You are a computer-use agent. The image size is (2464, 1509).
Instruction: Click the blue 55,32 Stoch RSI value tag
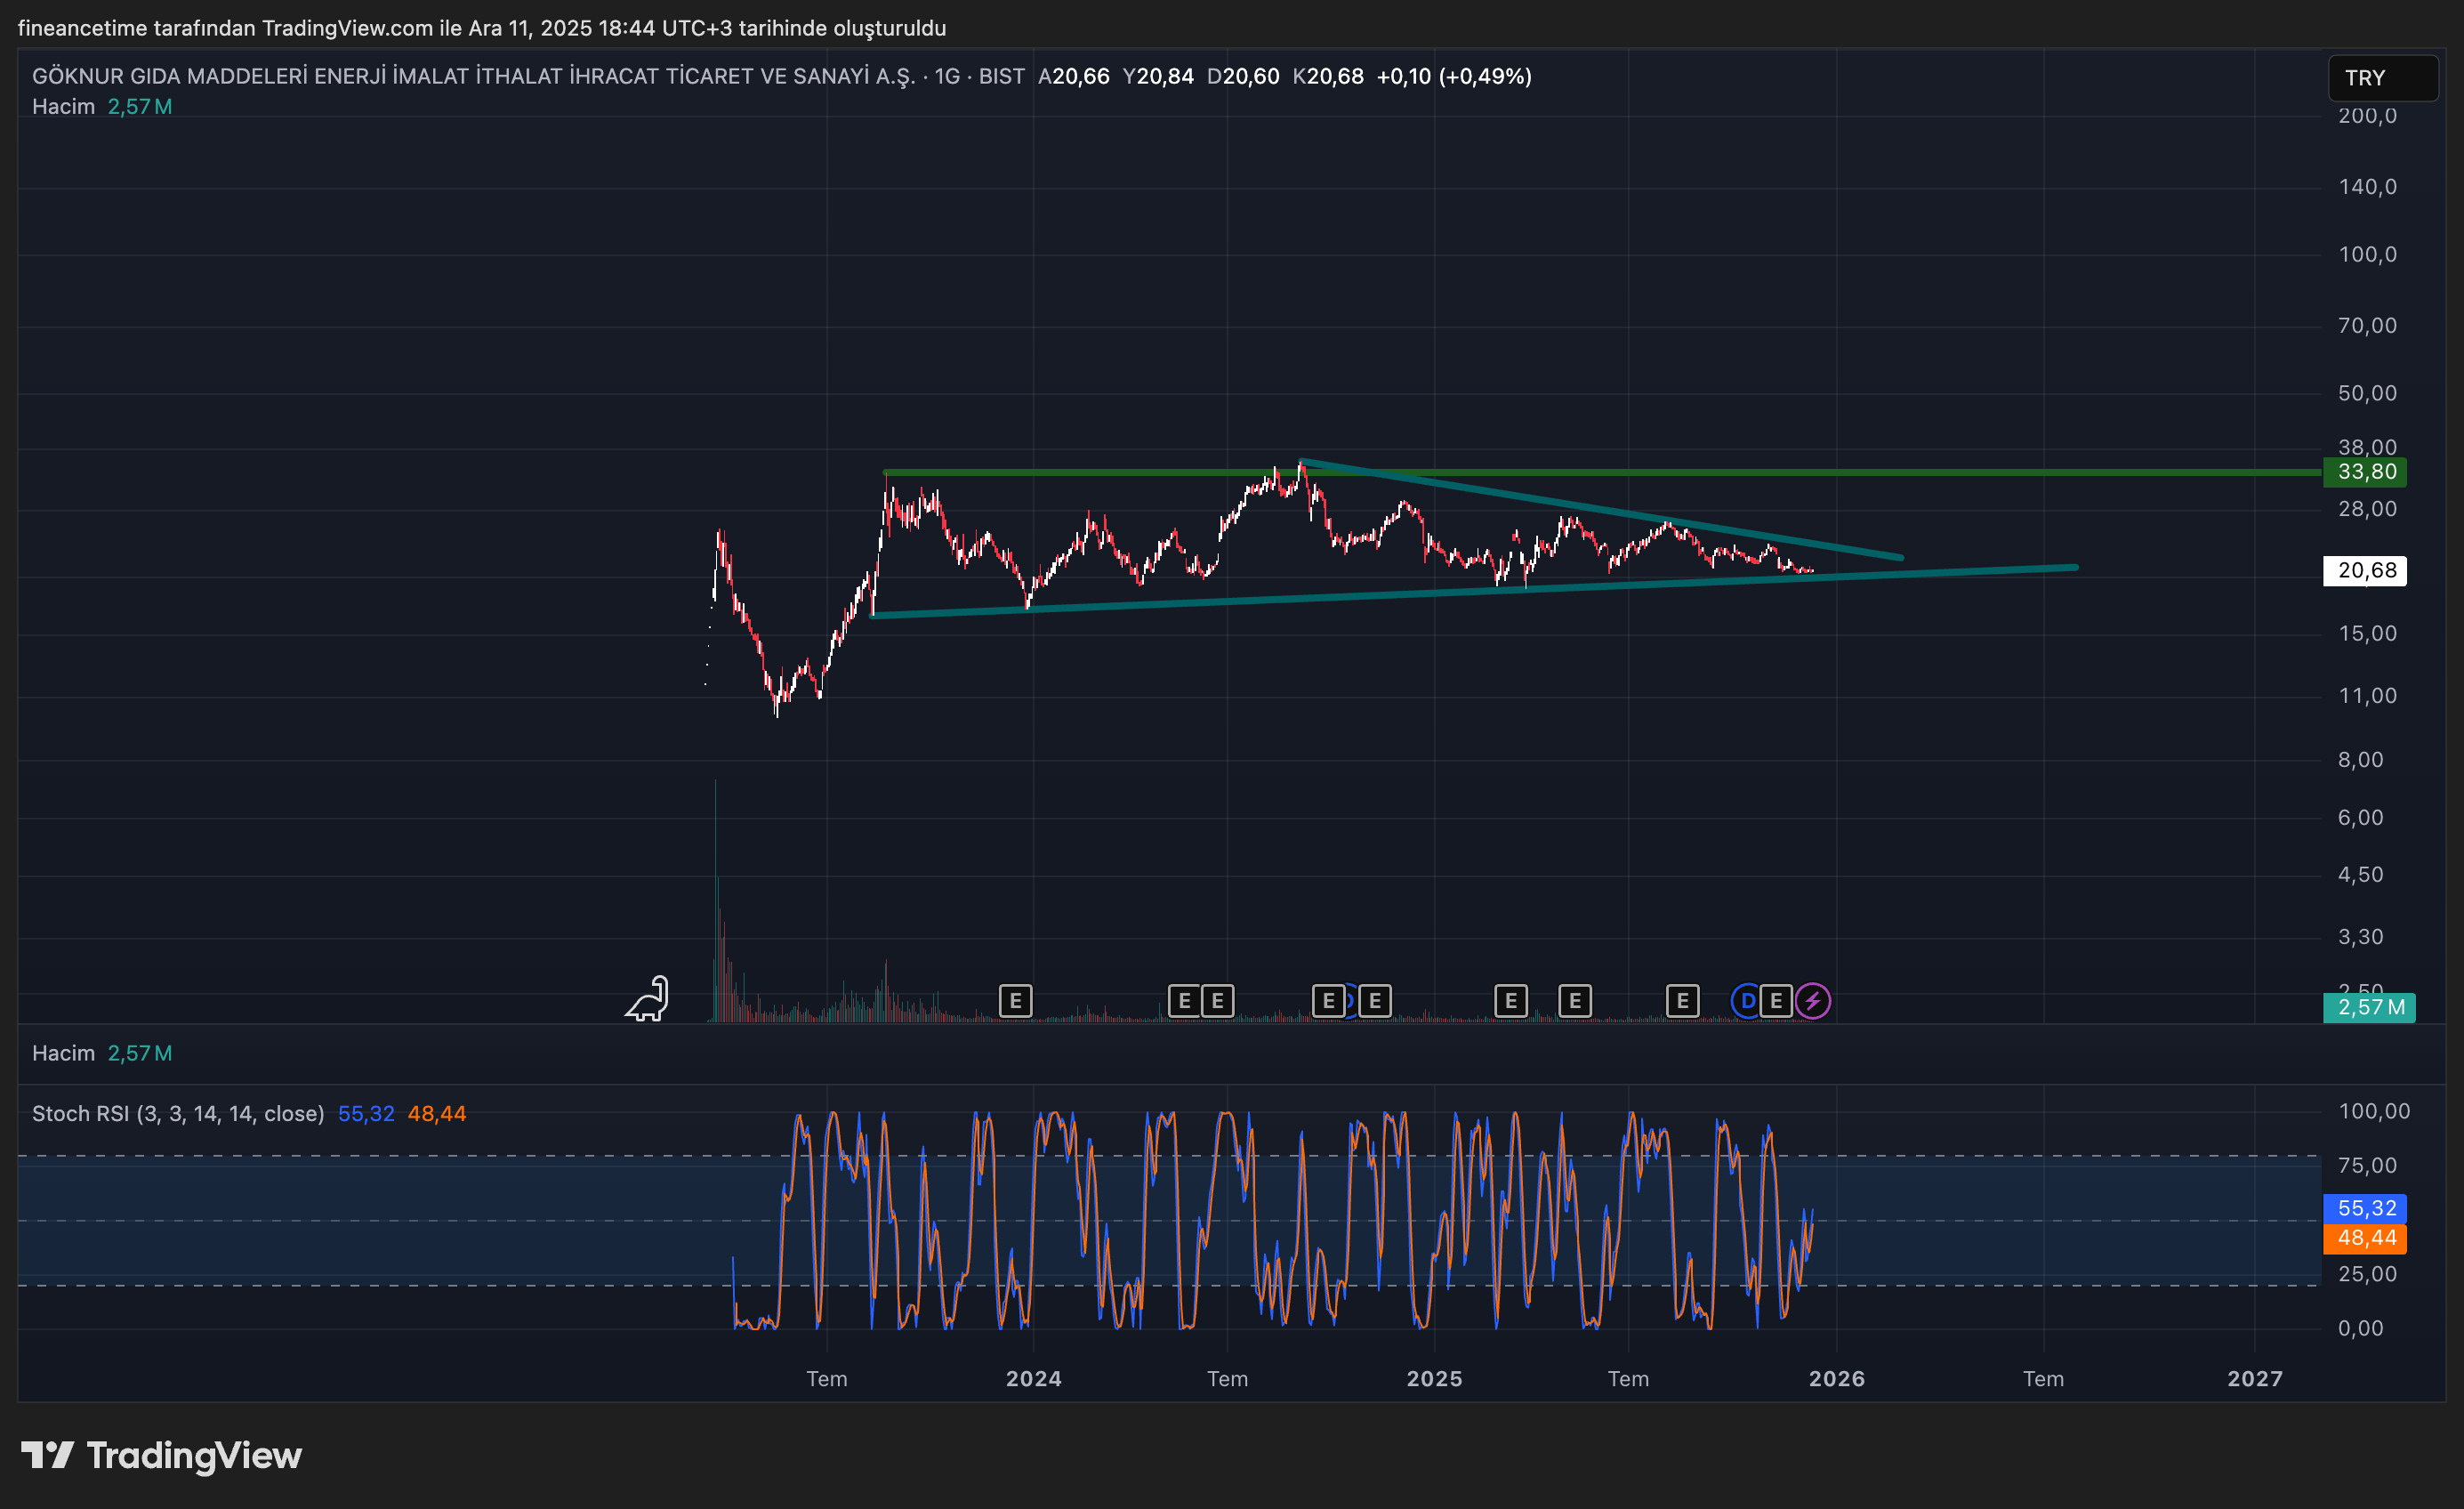click(x=2365, y=1208)
